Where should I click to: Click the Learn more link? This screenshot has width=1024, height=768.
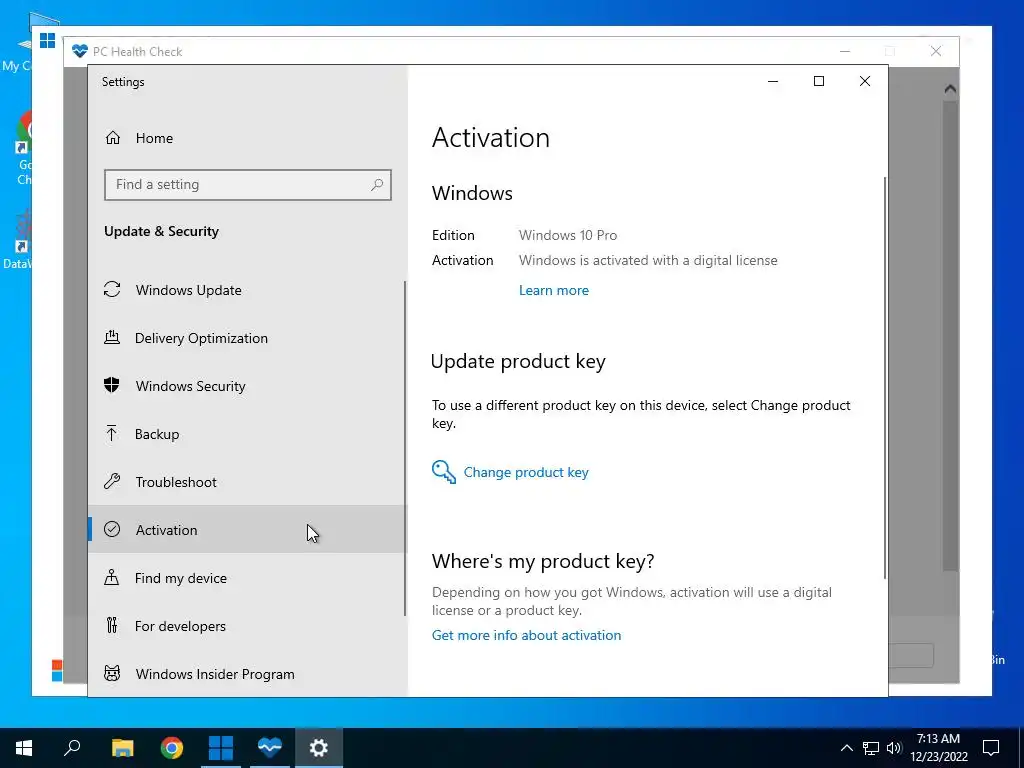[x=554, y=291]
